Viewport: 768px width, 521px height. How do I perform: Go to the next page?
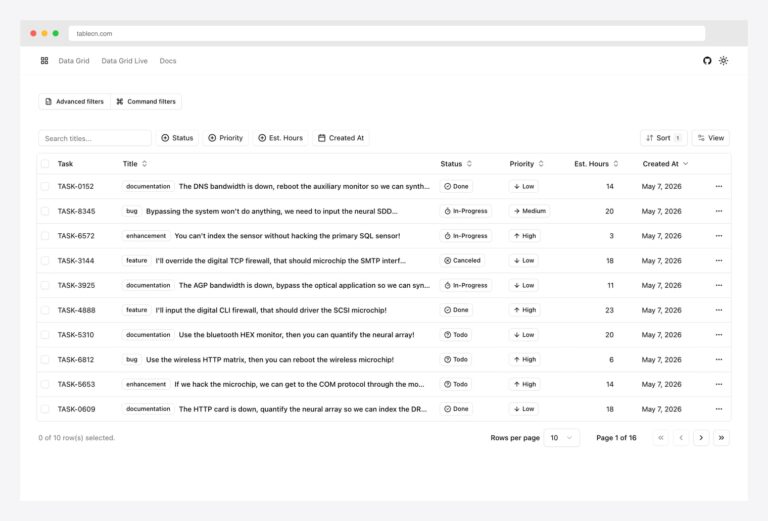pos(701,438)
